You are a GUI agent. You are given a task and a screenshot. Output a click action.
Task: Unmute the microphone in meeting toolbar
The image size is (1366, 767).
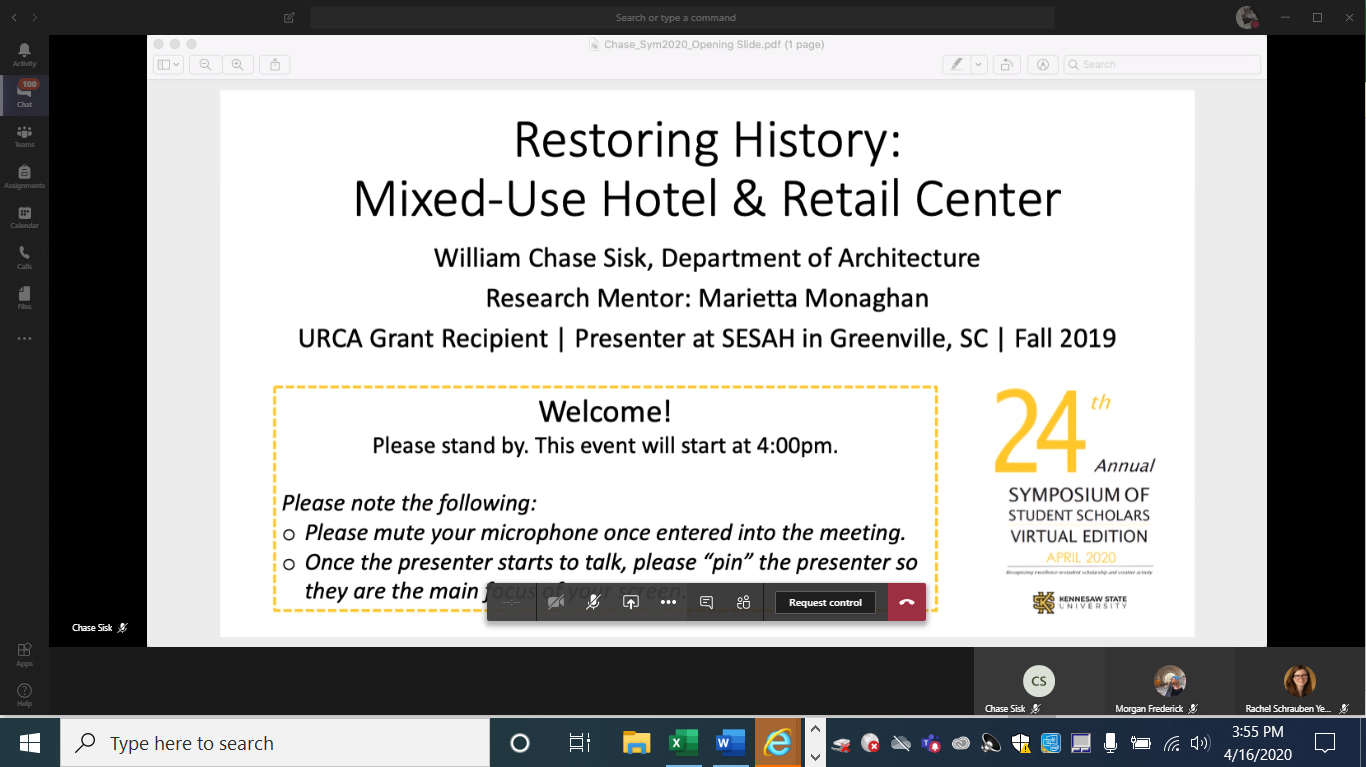(593, 603)
